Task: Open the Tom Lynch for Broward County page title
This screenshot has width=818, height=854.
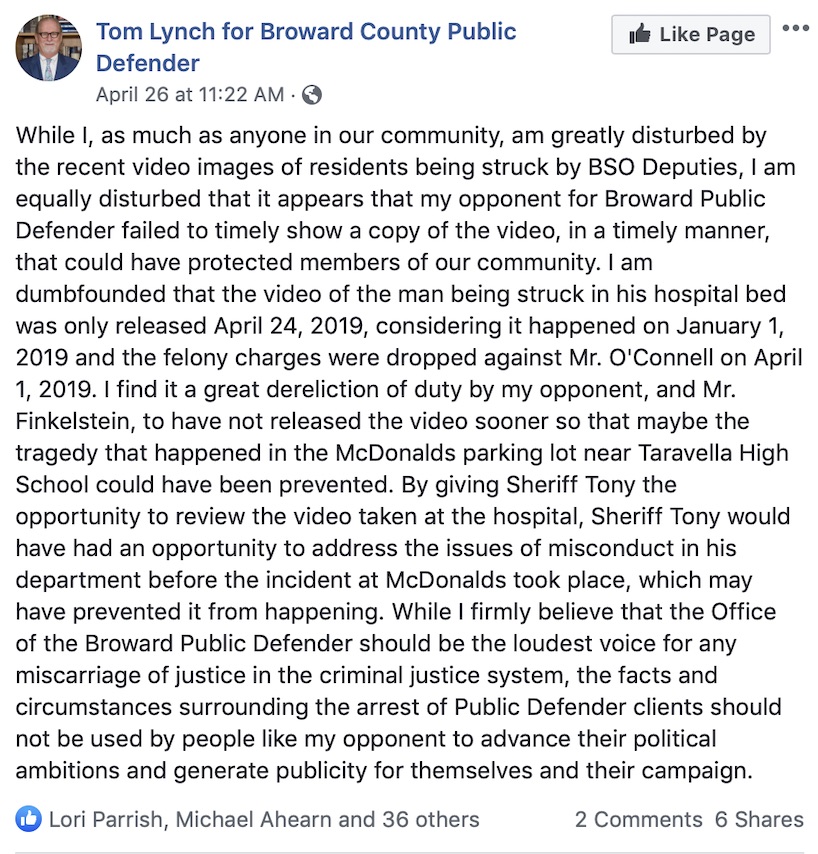Action: [306, 47]
